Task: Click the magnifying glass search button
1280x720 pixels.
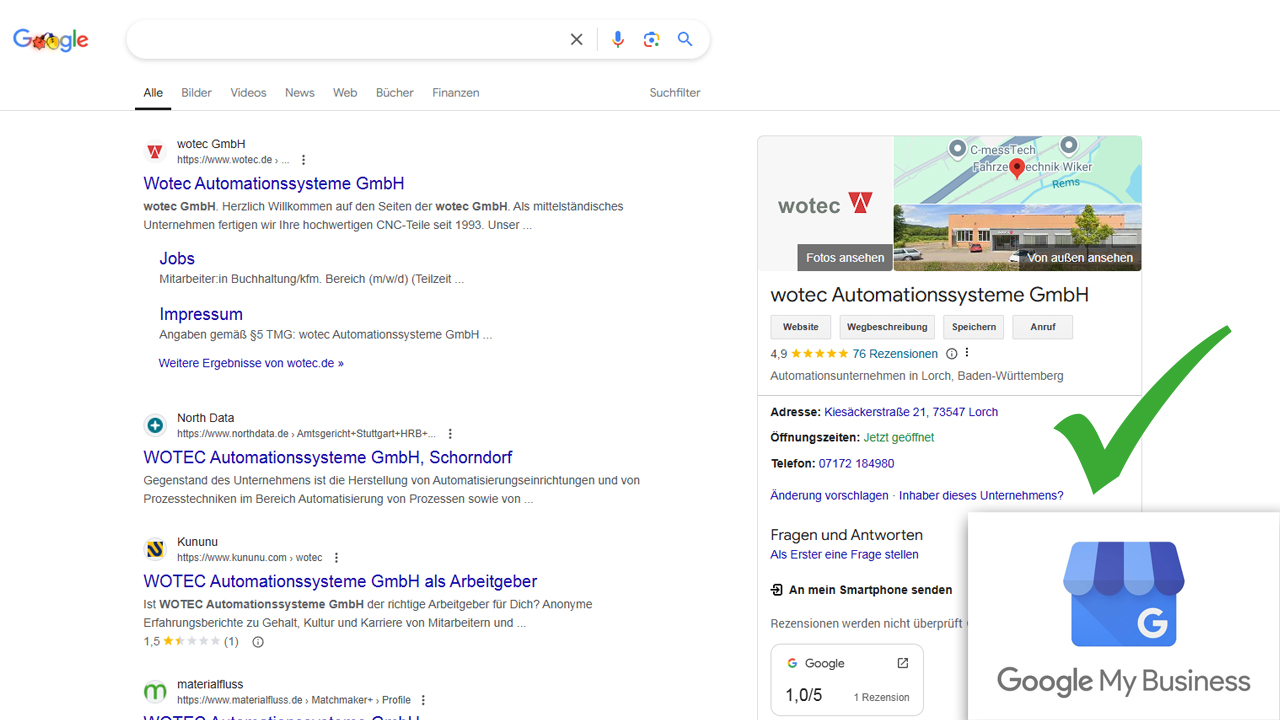Action: click(685, 39)
